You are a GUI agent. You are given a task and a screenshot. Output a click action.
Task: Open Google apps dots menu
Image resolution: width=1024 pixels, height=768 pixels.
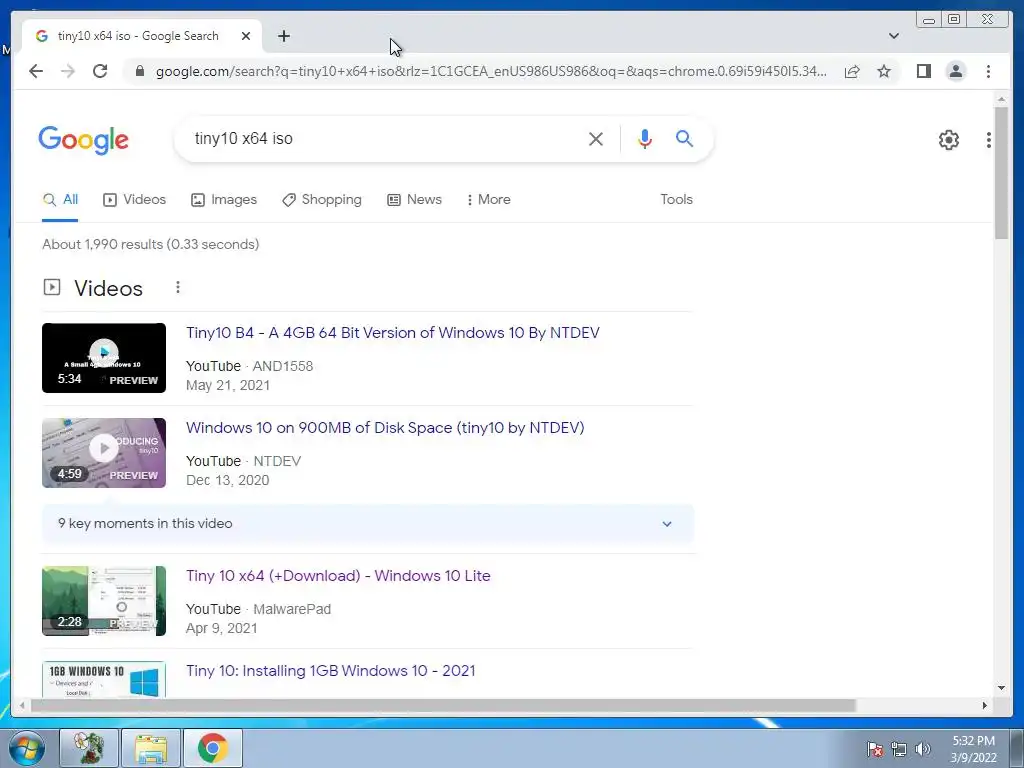click(989, 140)
